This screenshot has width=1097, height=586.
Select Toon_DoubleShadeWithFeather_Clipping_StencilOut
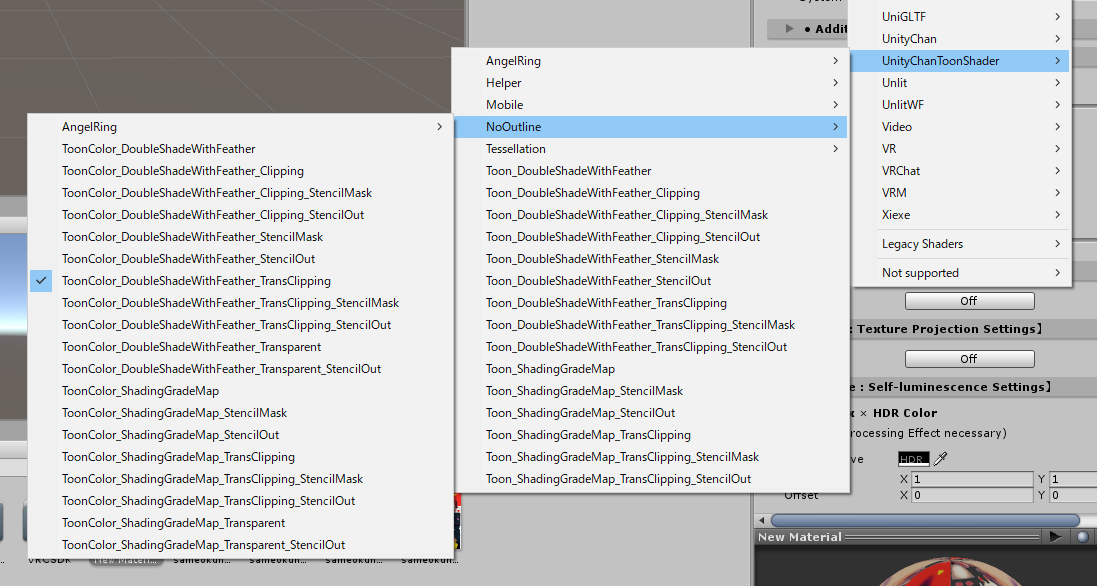[651, 237]
